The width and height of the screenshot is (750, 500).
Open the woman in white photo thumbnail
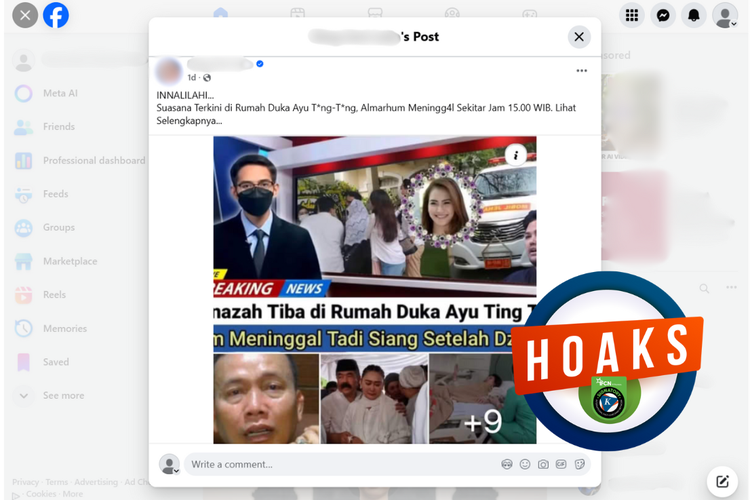pyautogui.click(x=374, y=398)
